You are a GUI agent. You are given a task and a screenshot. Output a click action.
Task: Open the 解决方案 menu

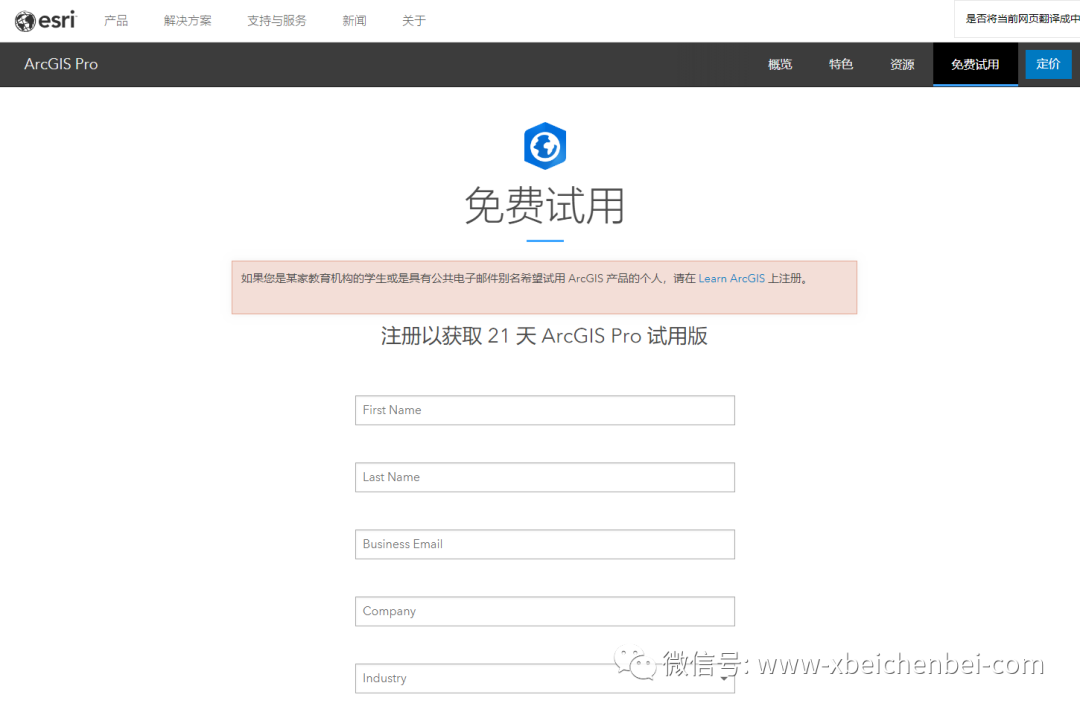tap(187, 20)
